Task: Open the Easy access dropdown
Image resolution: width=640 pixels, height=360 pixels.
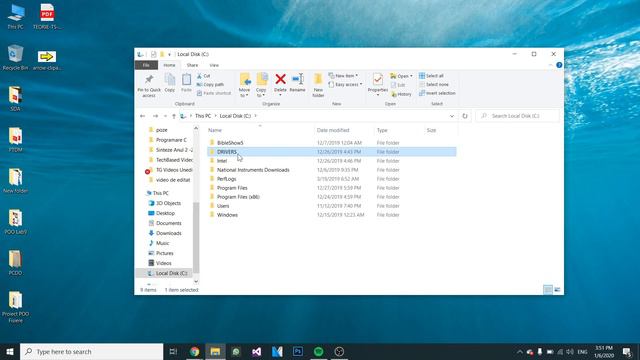Action: (345, 84)
